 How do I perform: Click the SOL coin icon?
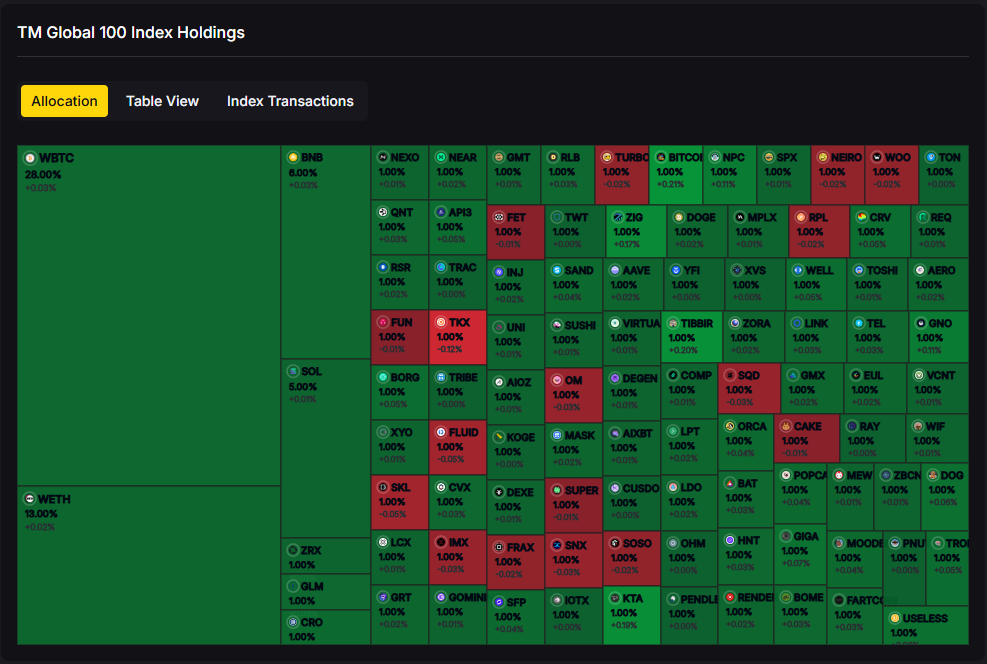[x=293, y=371]
